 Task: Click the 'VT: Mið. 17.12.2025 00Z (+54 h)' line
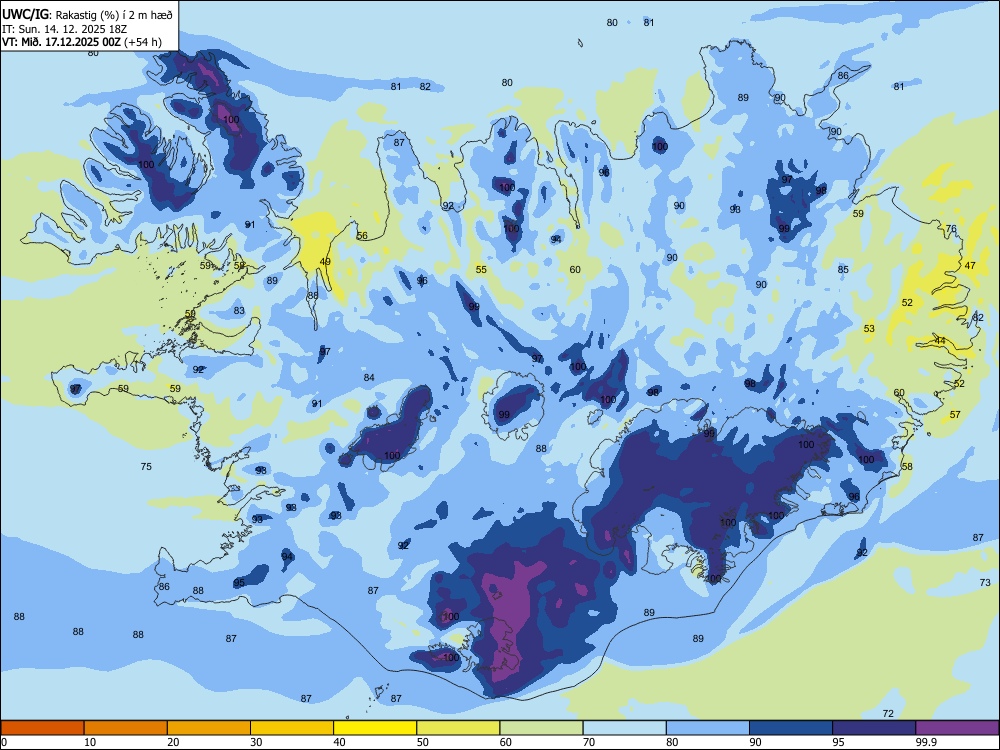(82, 42)
